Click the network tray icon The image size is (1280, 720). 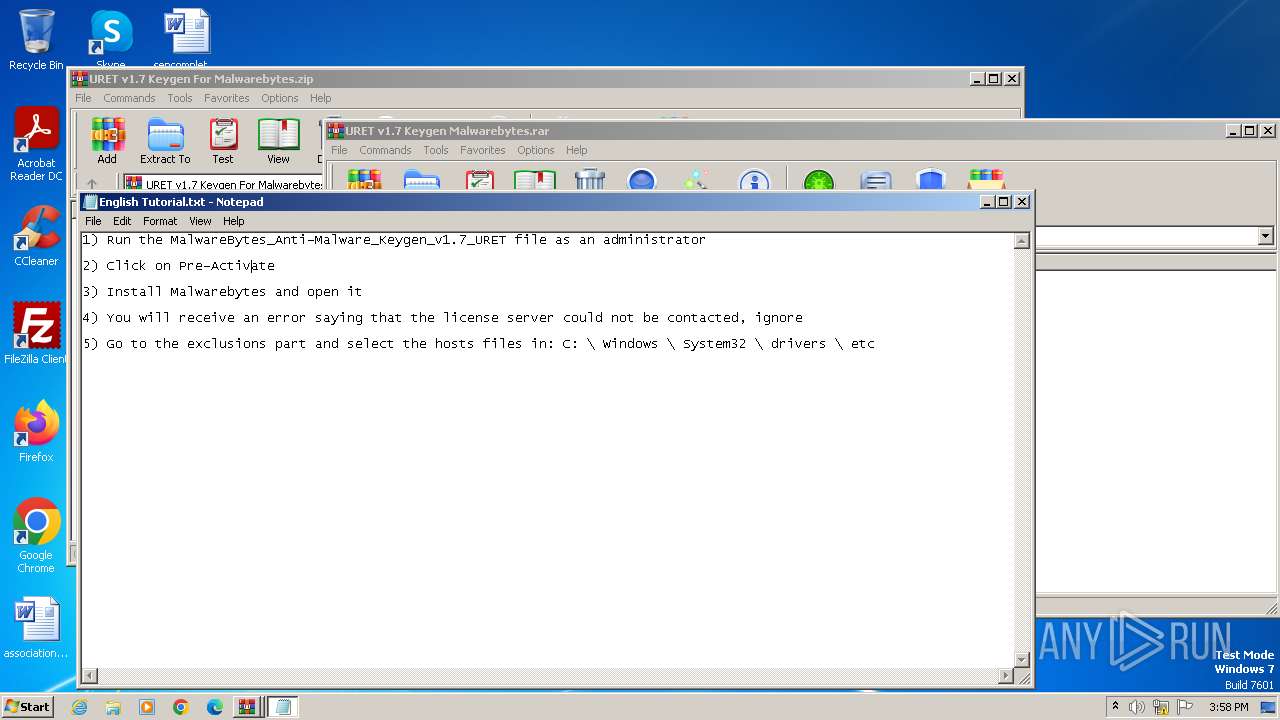click(1161, 707)
